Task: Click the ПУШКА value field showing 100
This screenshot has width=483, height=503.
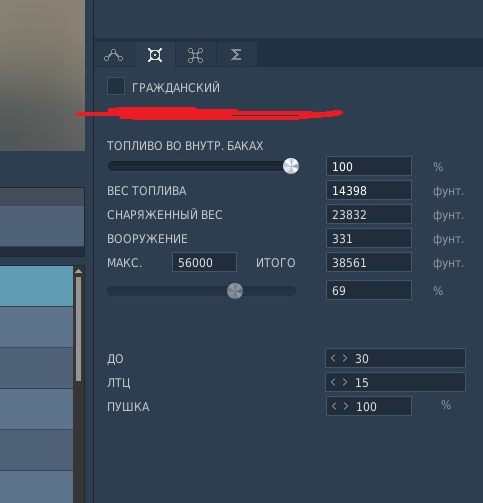Action: [x=369, y=406]
